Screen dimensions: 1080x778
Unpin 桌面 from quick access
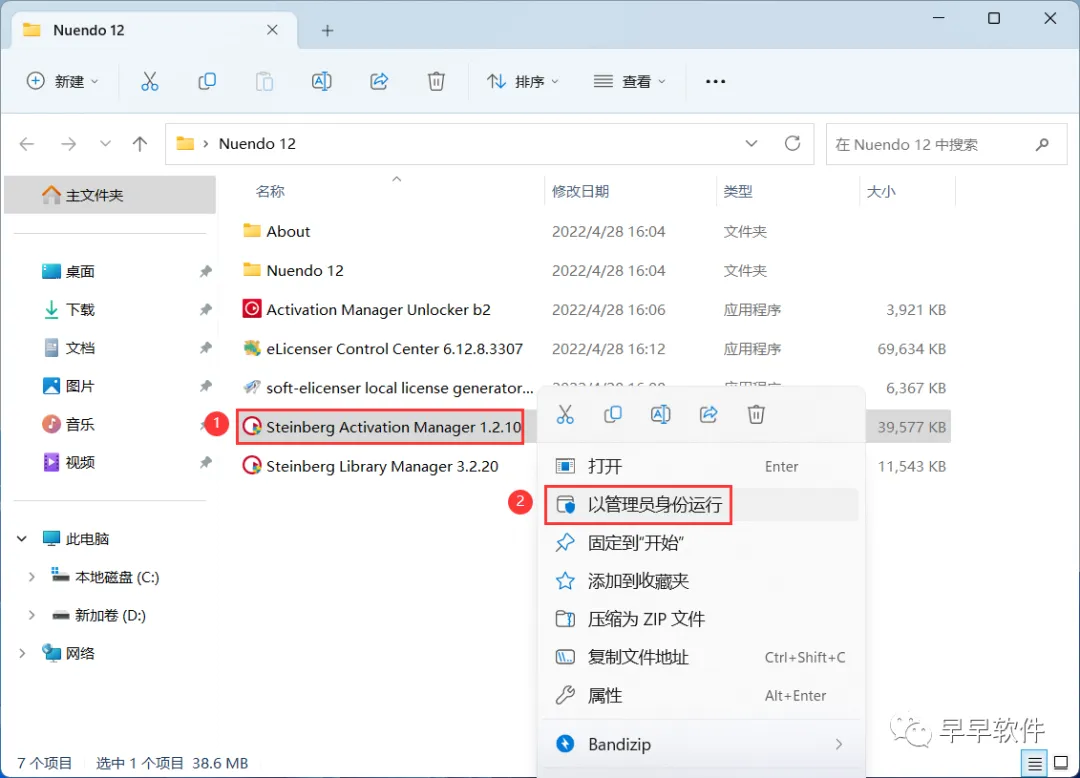205,271
